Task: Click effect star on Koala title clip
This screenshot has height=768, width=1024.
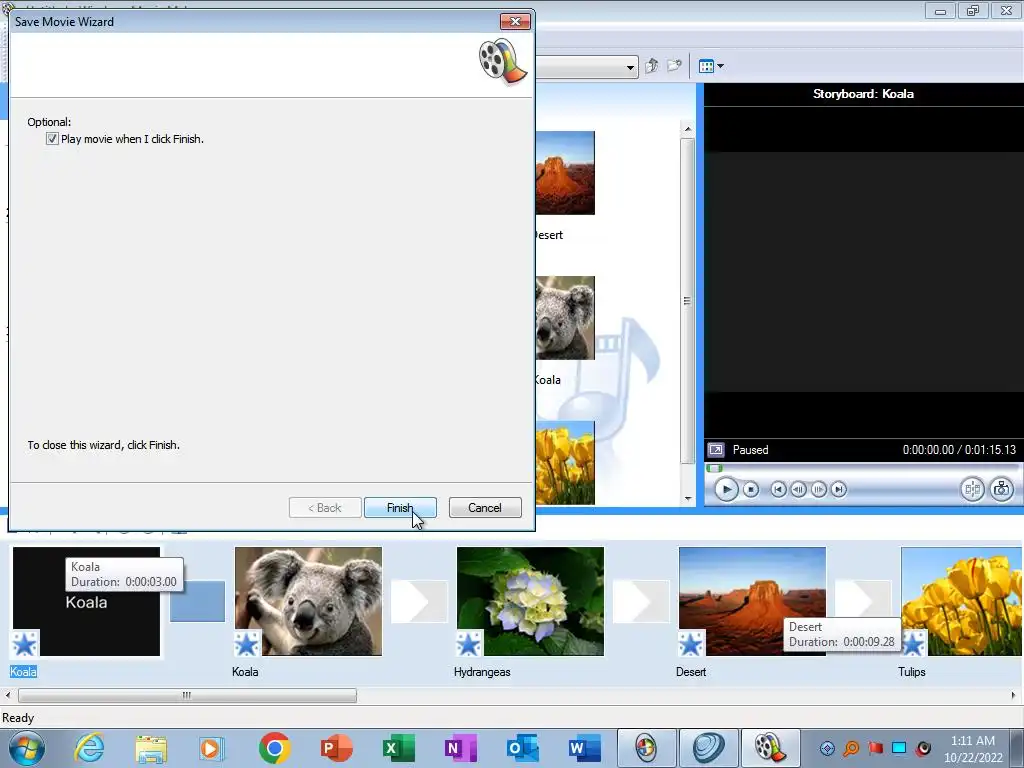Action: coord(25,644)
